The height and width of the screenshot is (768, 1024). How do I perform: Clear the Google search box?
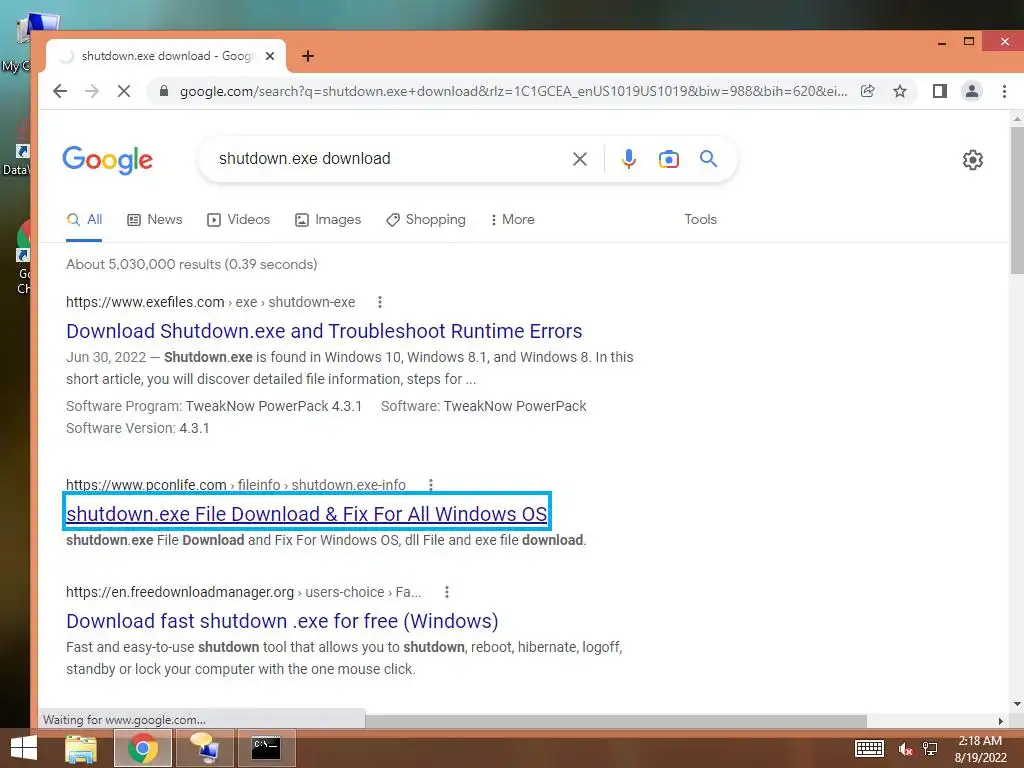click(x=579, y=159)
